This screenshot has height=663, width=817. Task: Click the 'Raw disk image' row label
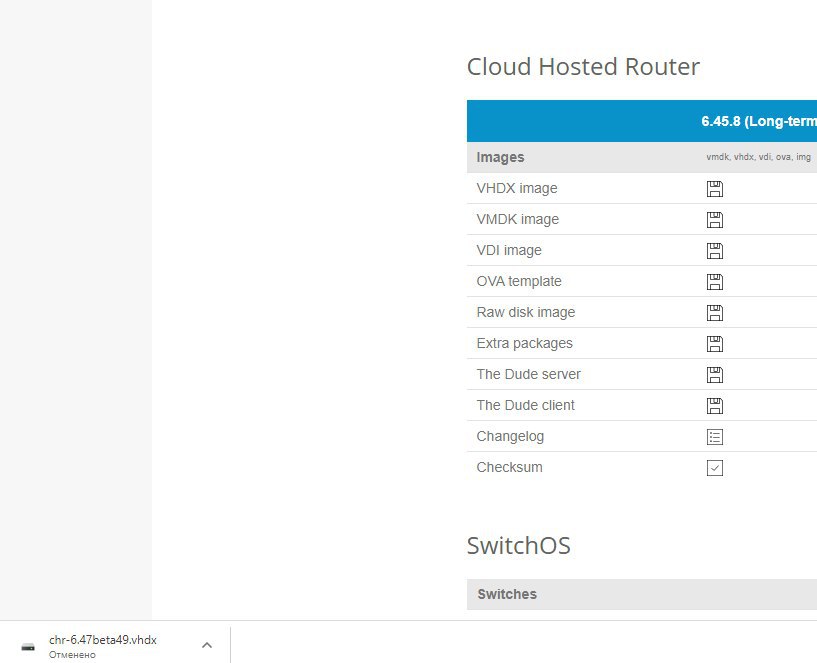526,312
